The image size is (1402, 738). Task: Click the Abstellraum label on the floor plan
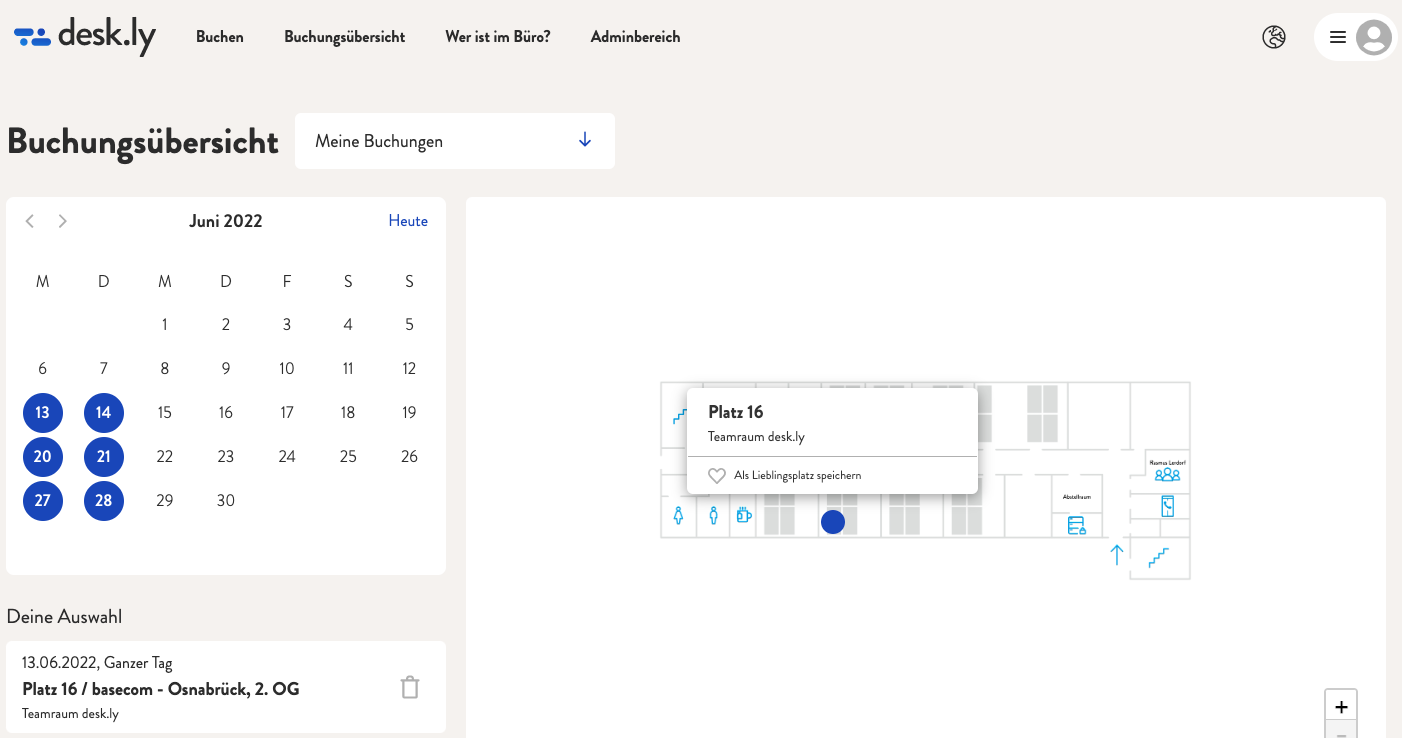(1076, 497)
